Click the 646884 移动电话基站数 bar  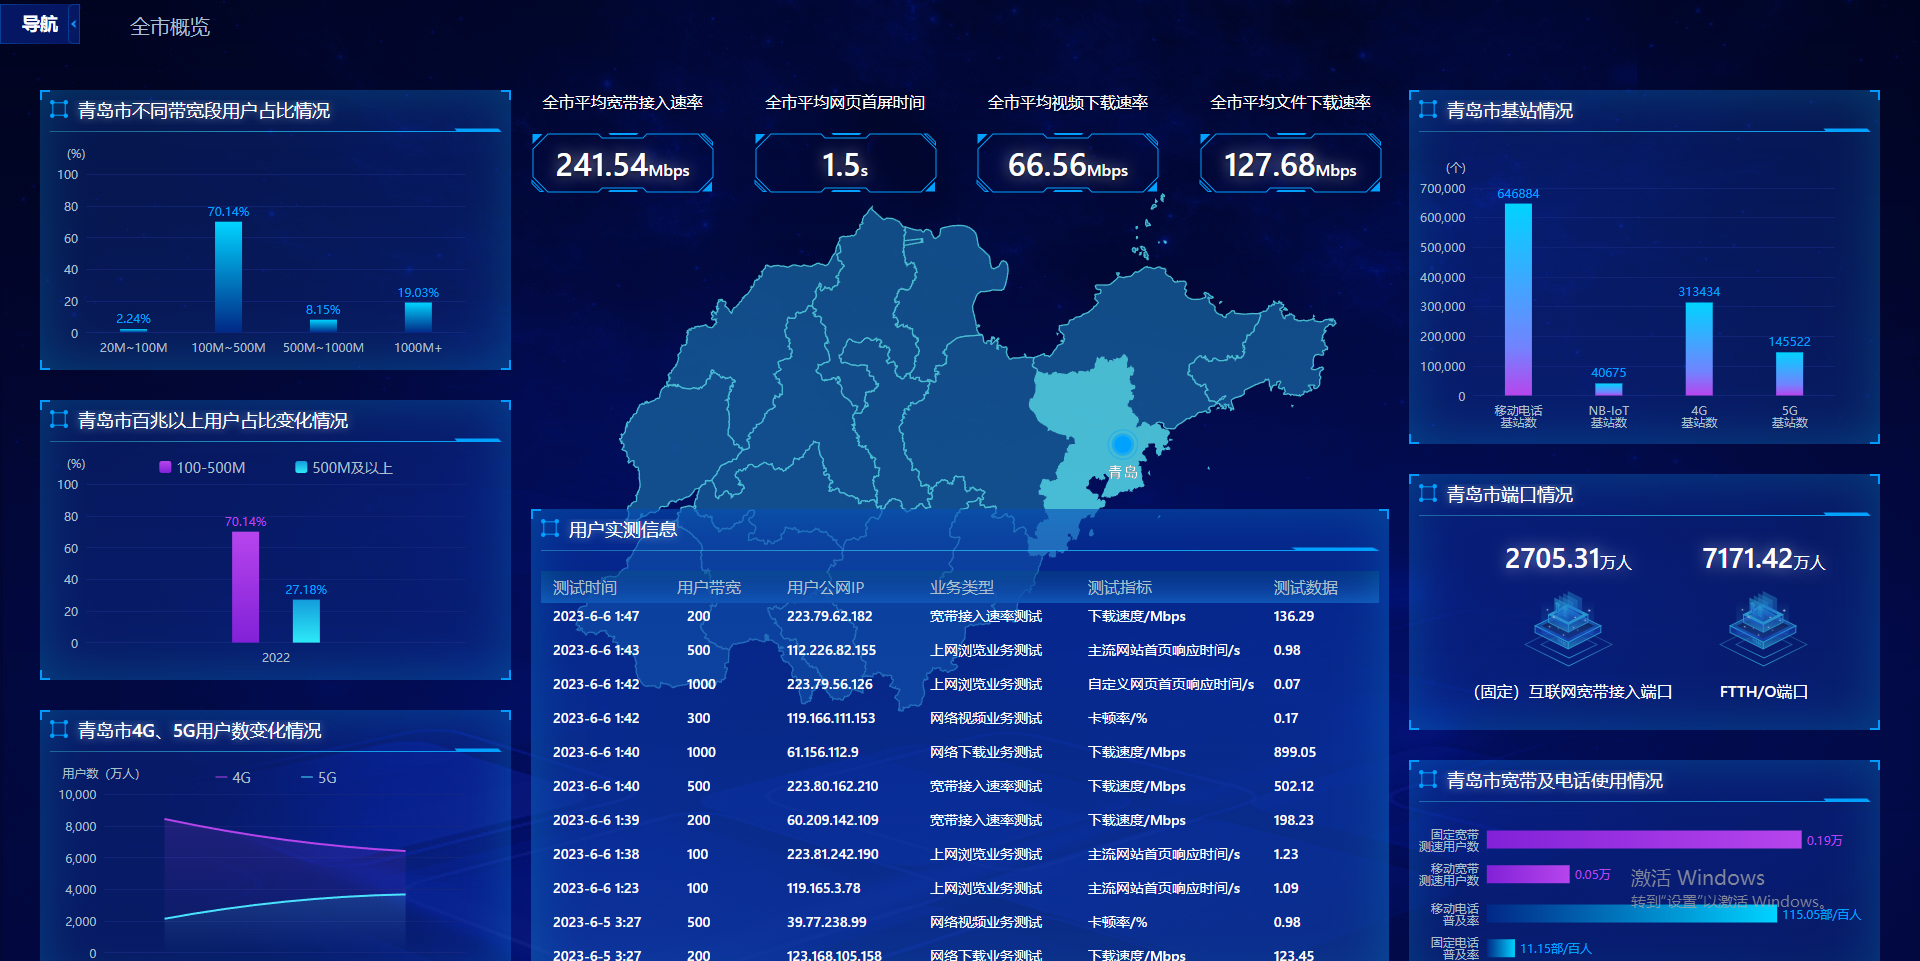[1518, 299]
